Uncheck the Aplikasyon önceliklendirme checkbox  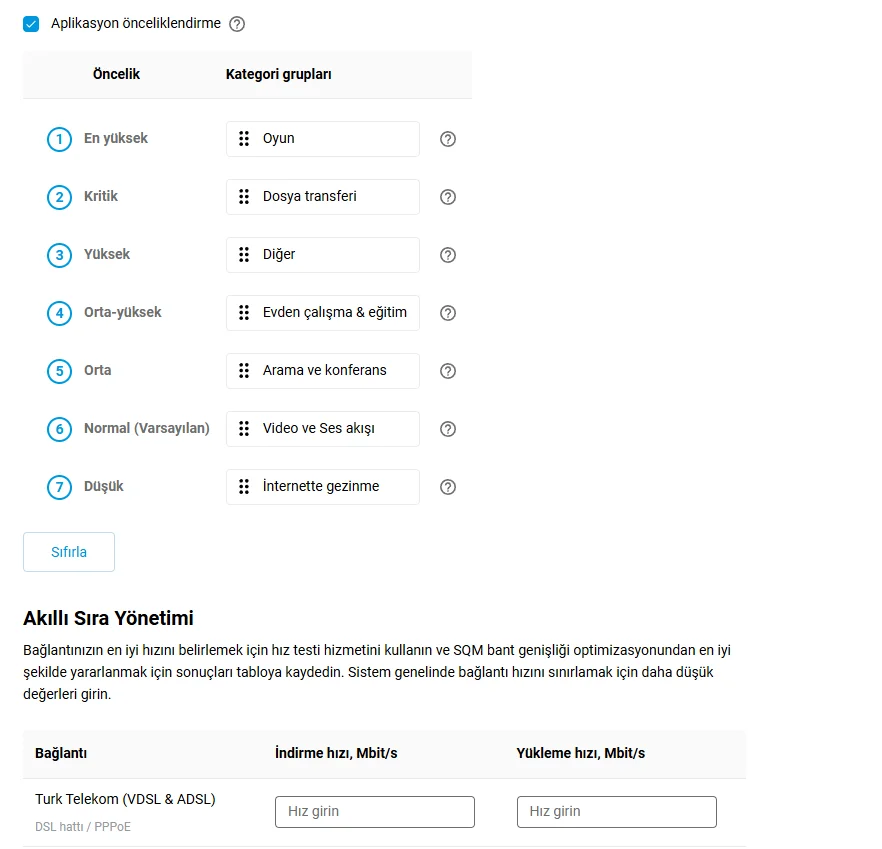pos(31,24)
